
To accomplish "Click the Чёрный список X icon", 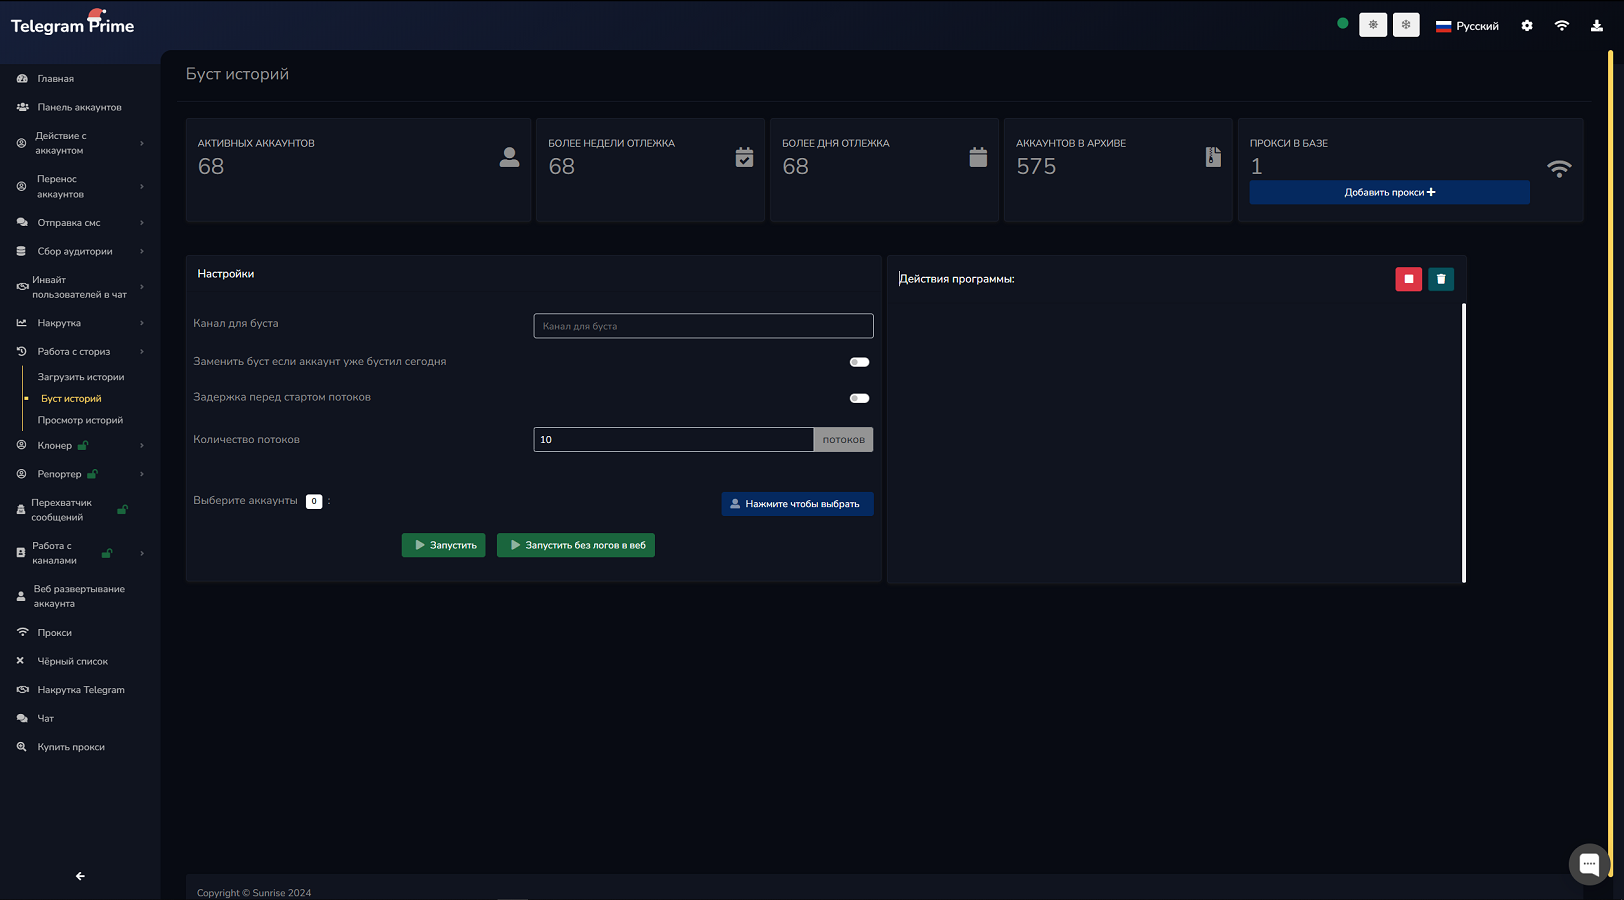I will point(20,661).
